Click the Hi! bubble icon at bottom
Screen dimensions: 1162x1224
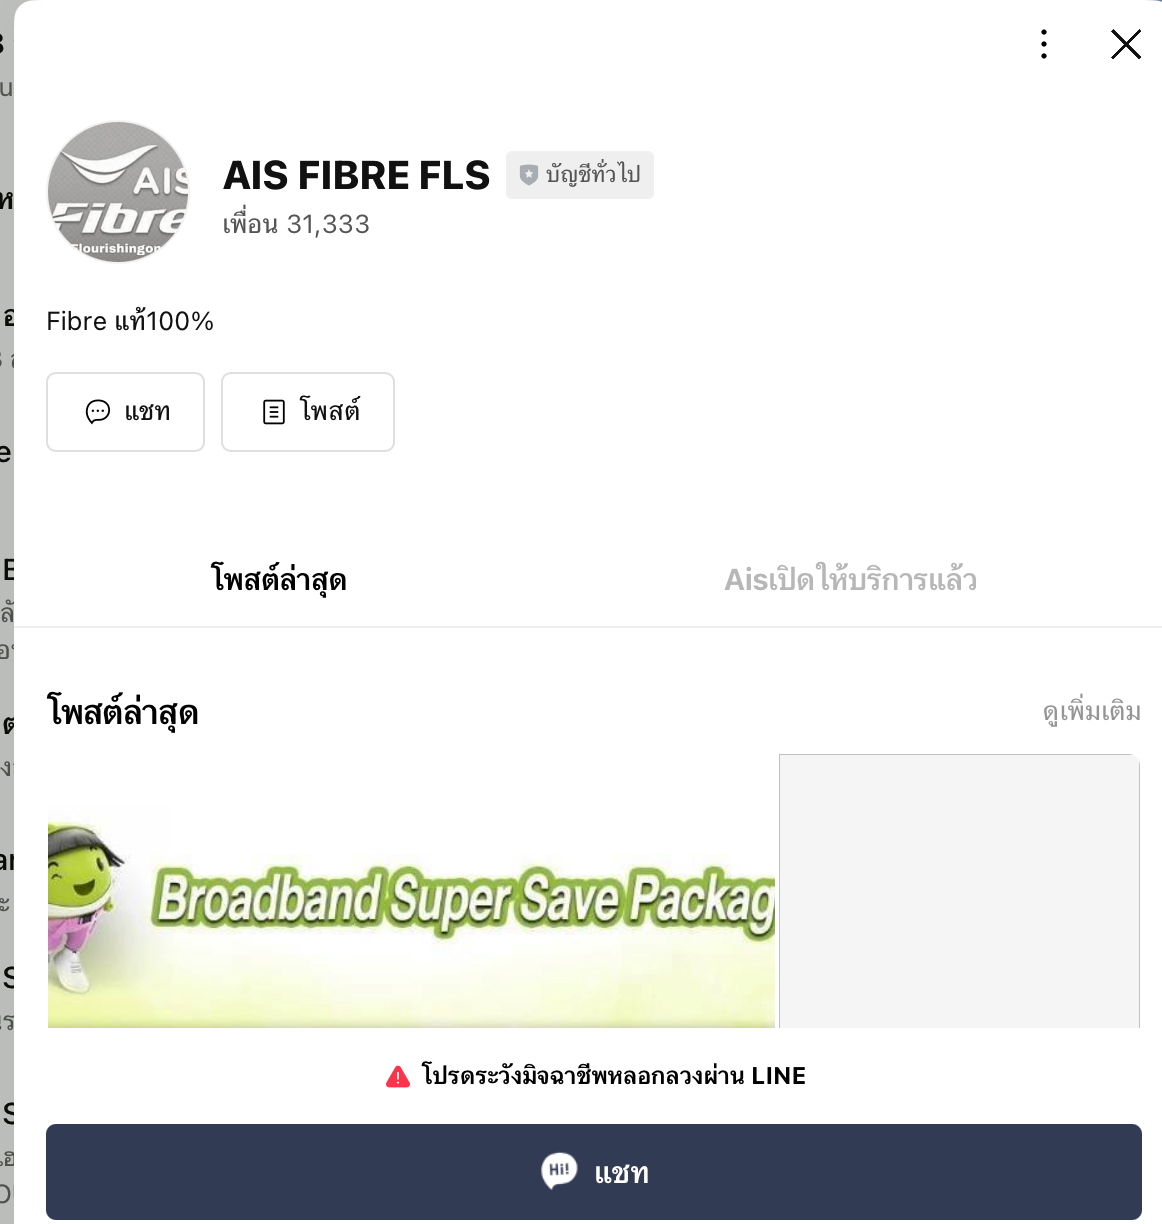[x=559, y=1171]
